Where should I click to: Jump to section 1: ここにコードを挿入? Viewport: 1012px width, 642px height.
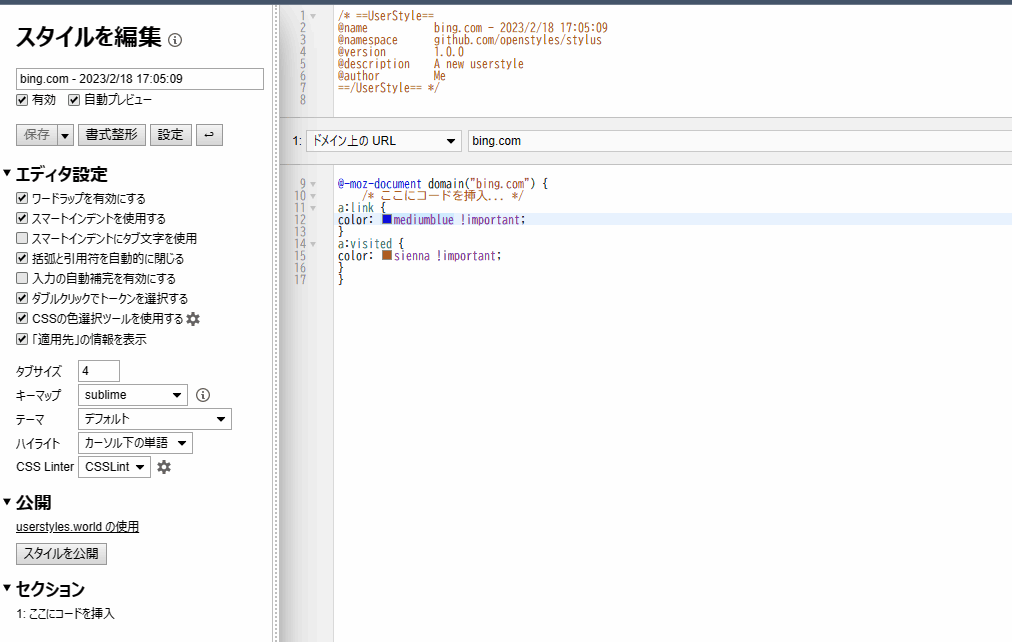[65, 613]
